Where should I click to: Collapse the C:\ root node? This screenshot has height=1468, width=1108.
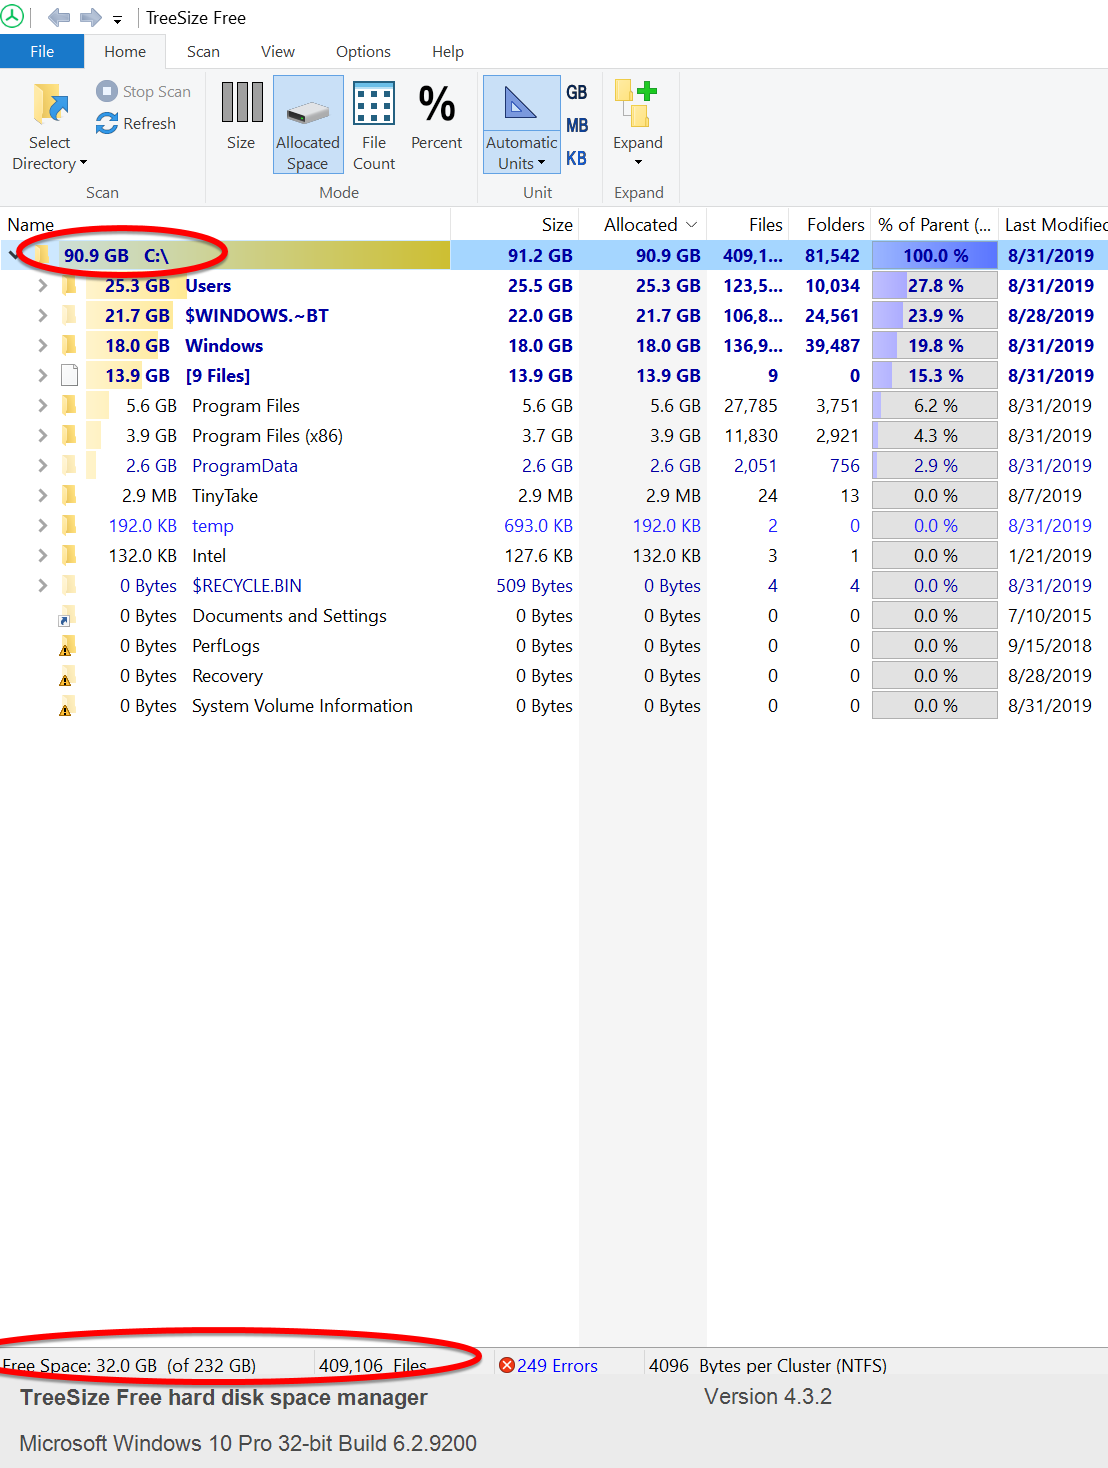13,255
